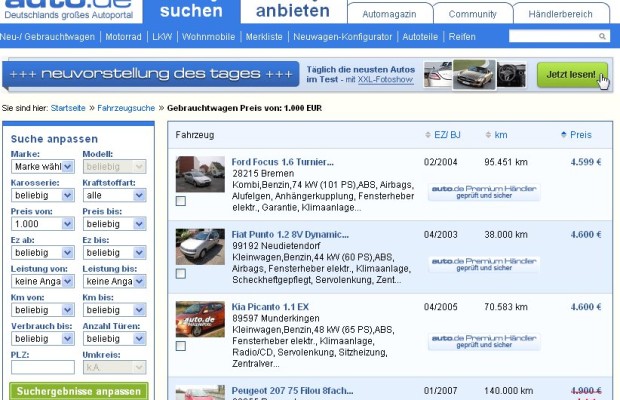Click premium Händler badge for Kia Picanto

[484, 341]
